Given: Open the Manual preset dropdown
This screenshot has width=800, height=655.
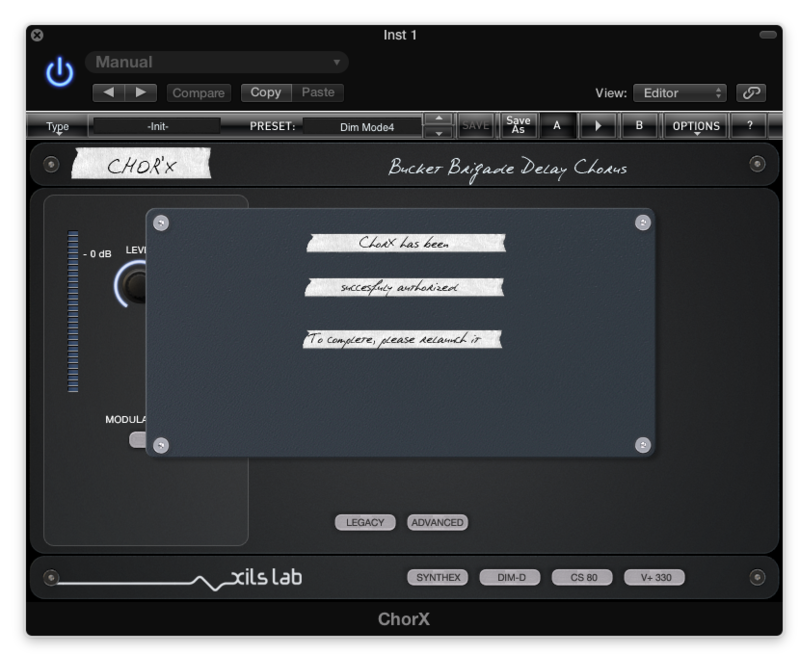Looking at the screenshot, I should [x=216, y=62].
